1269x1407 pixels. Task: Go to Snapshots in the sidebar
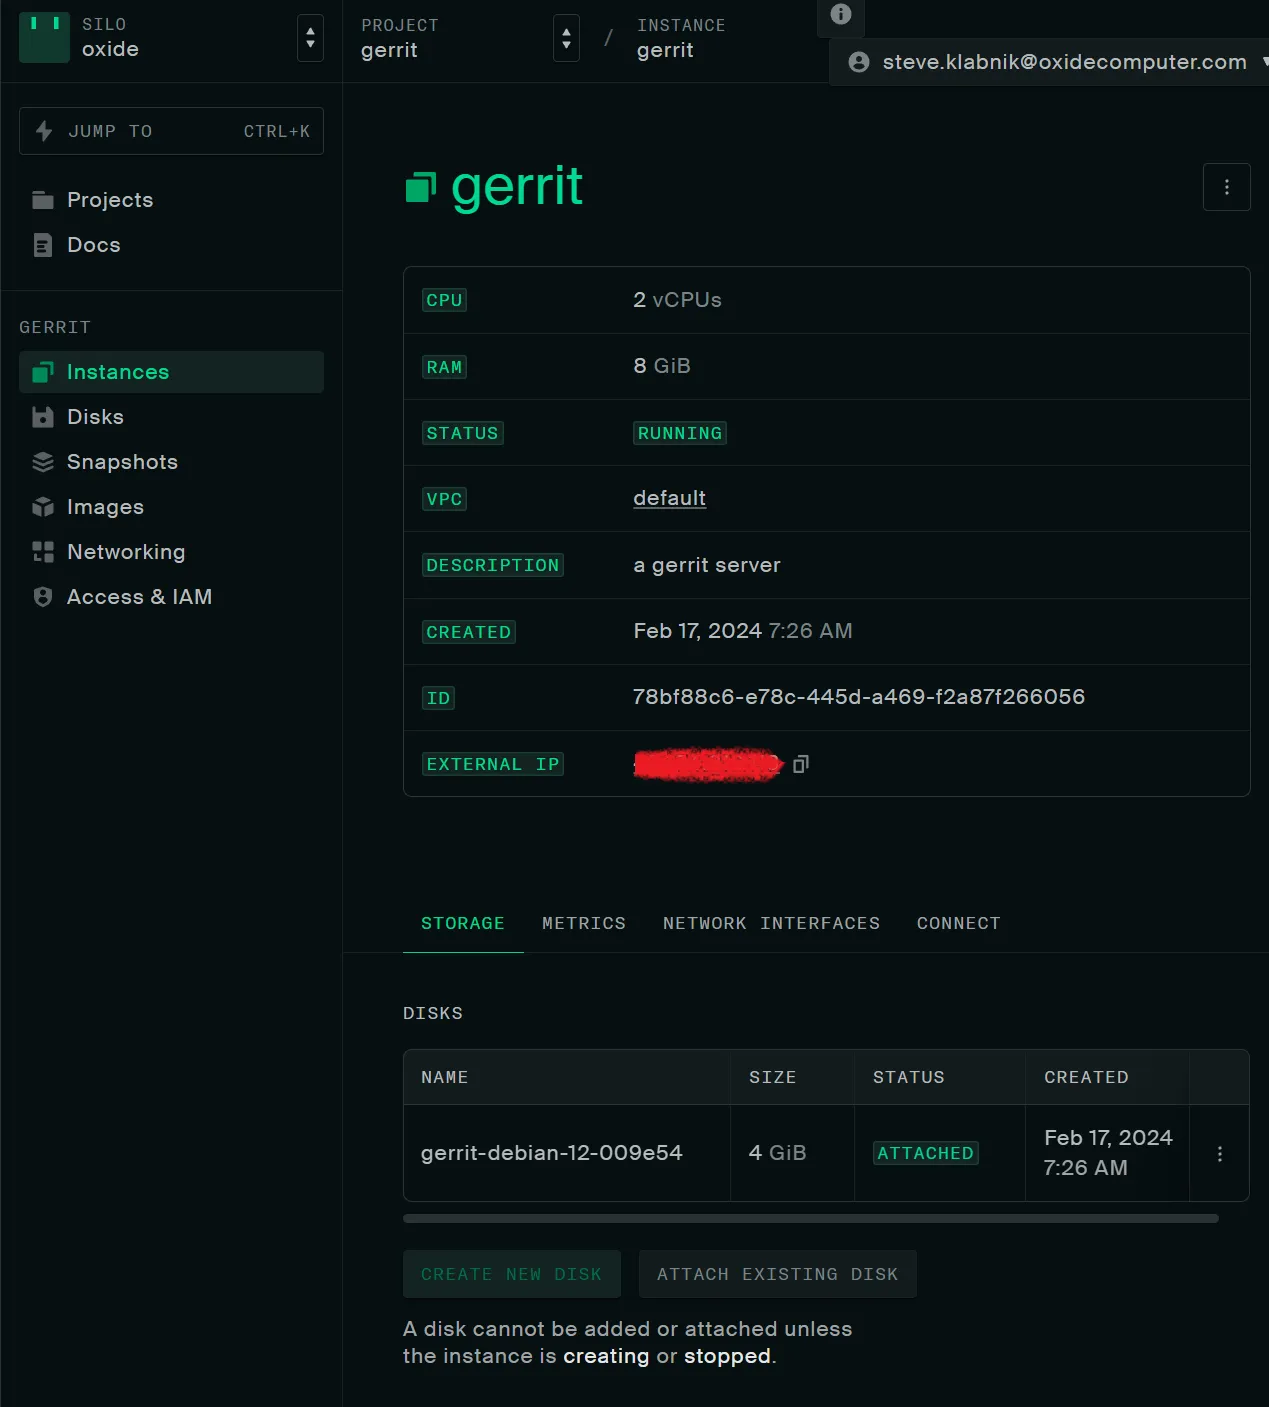tap(171, 462)
